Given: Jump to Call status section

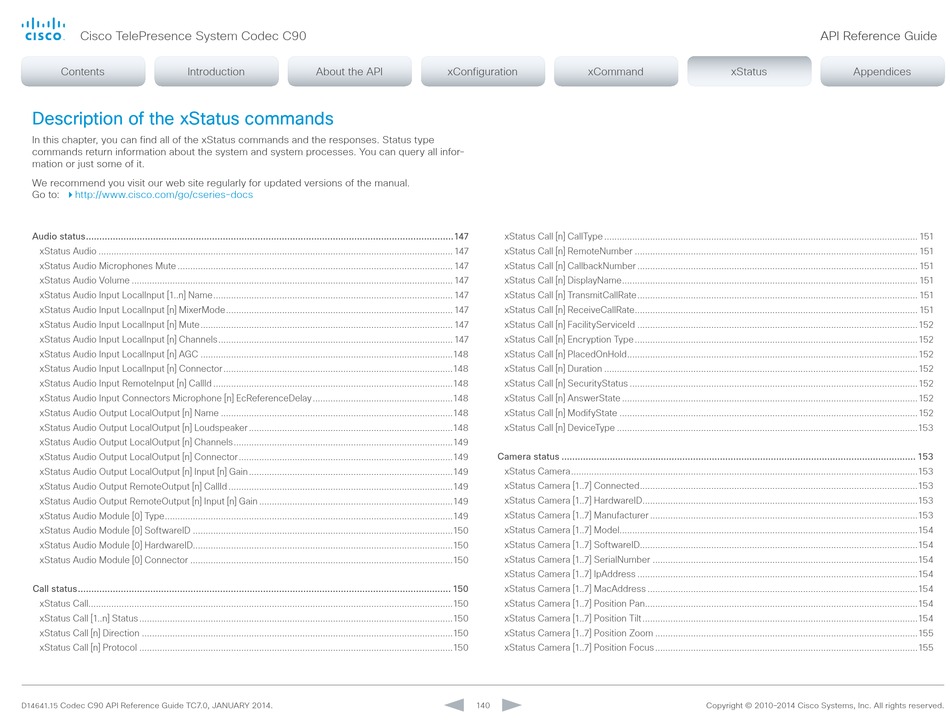Looking at the screenshot, I should (250, 589).
